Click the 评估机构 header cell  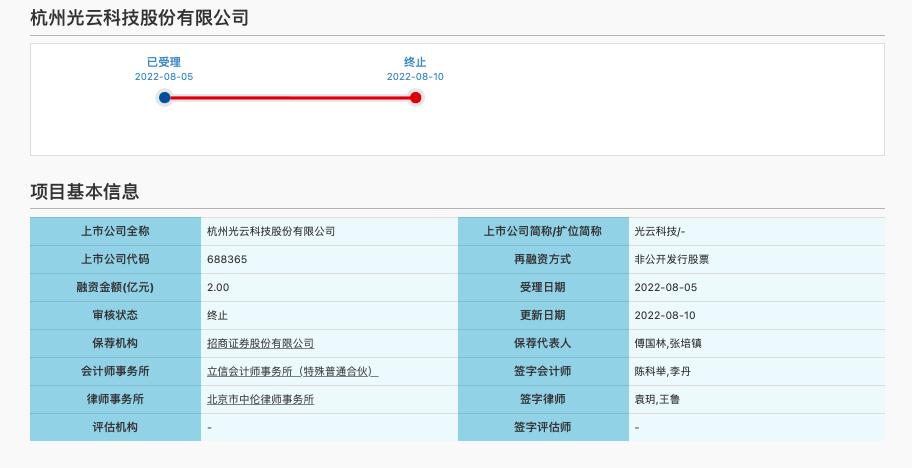pyautogui.click(x=115, y=427)
